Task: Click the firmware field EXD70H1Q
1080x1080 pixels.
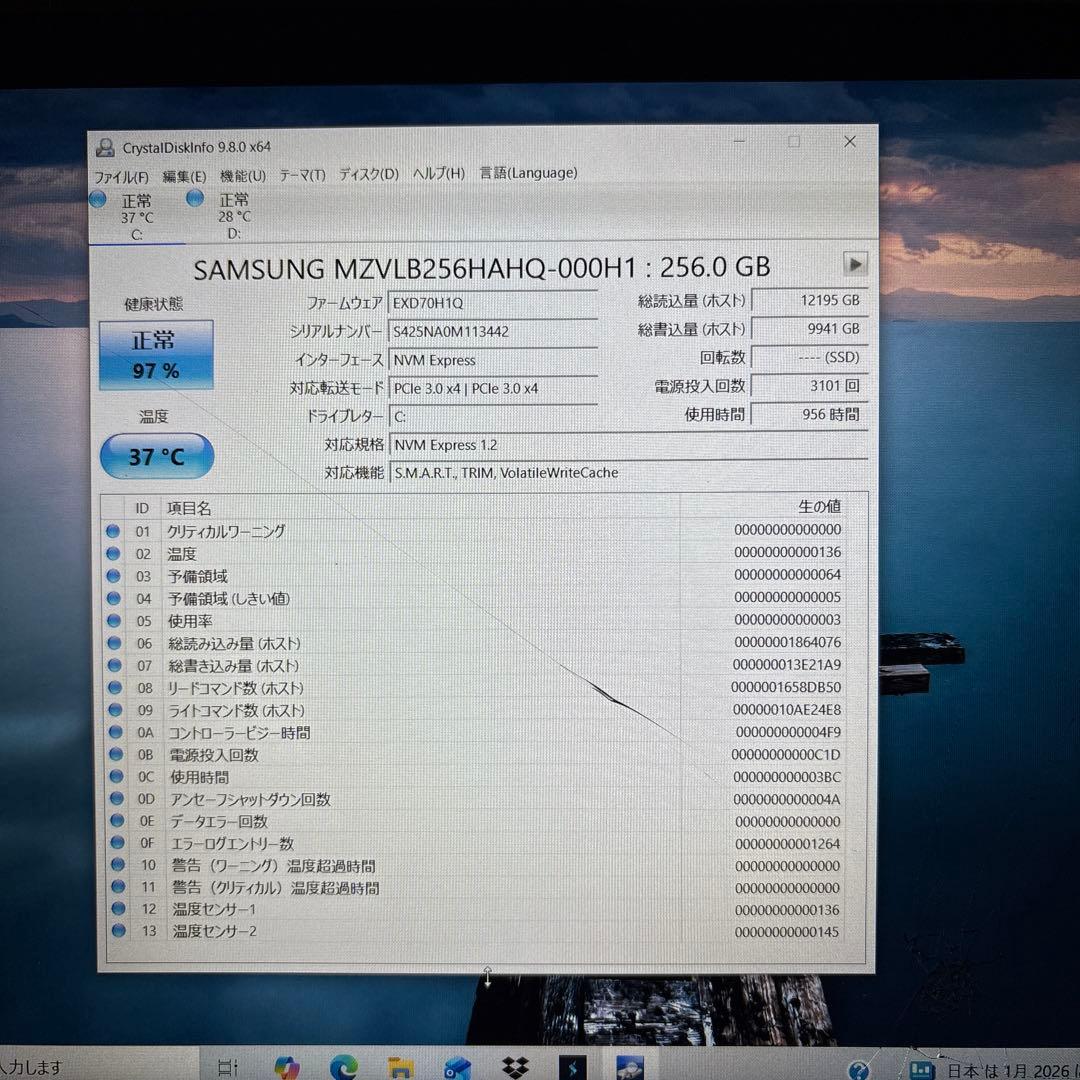Action: tap(492, 303)
